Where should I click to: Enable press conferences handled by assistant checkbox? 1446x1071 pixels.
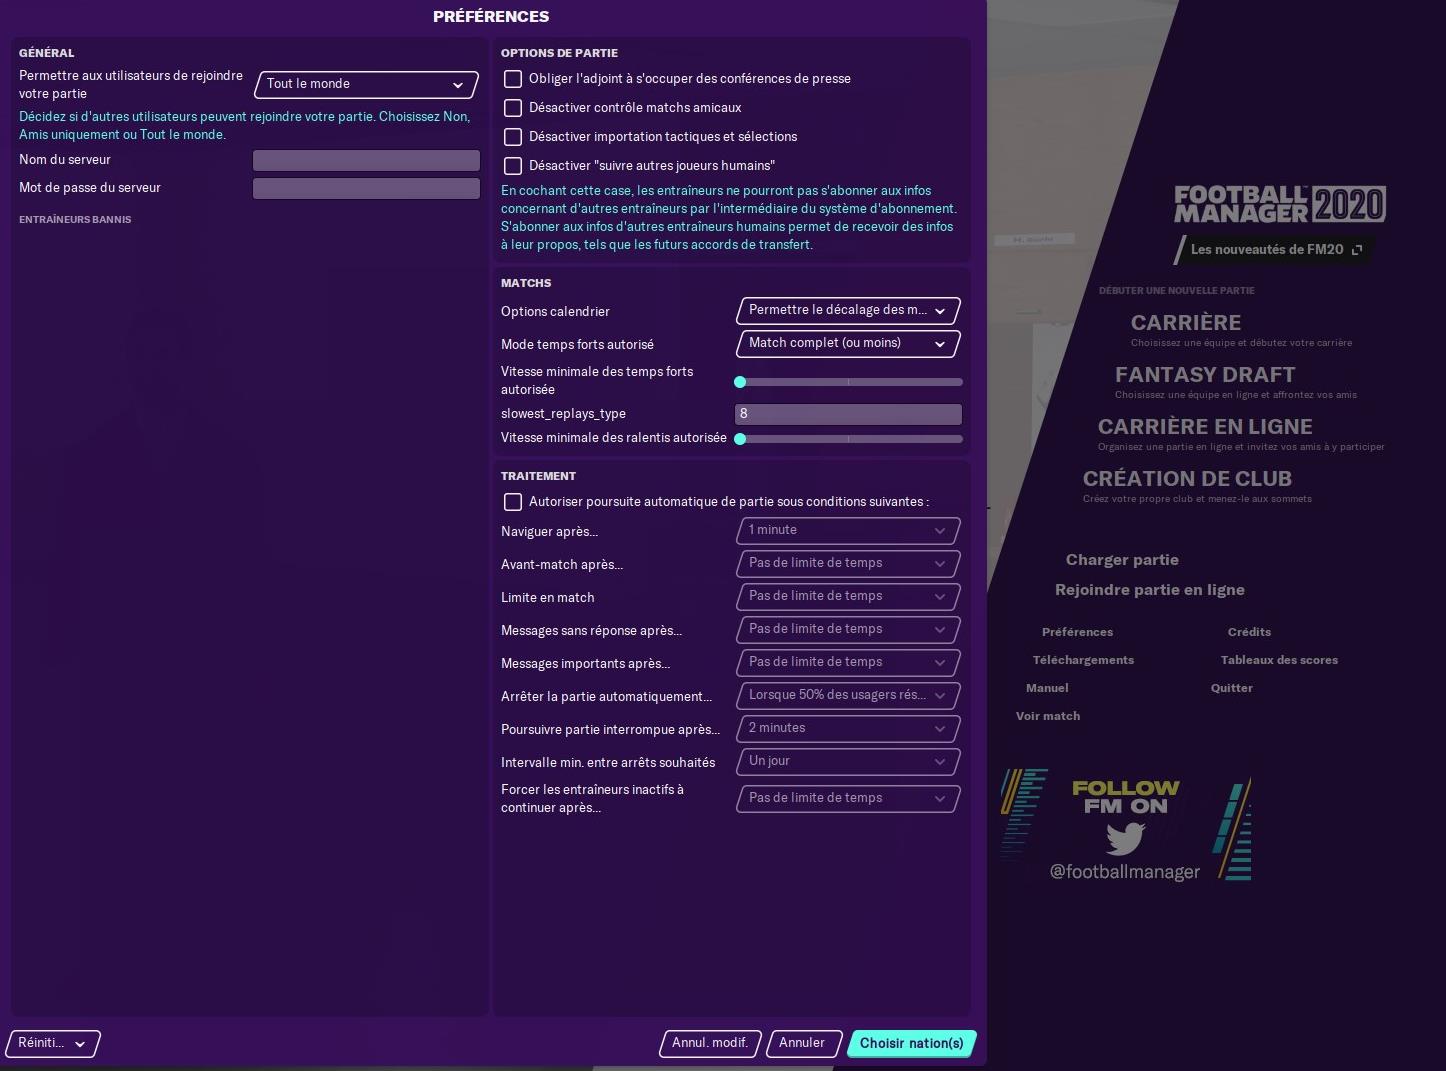(x=513, y=79)
